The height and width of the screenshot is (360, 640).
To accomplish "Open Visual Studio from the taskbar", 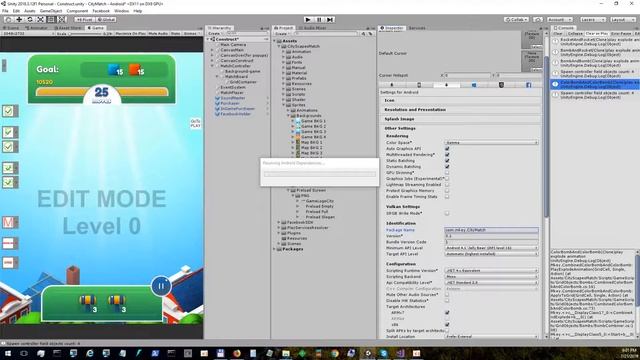I will (400, 353).
